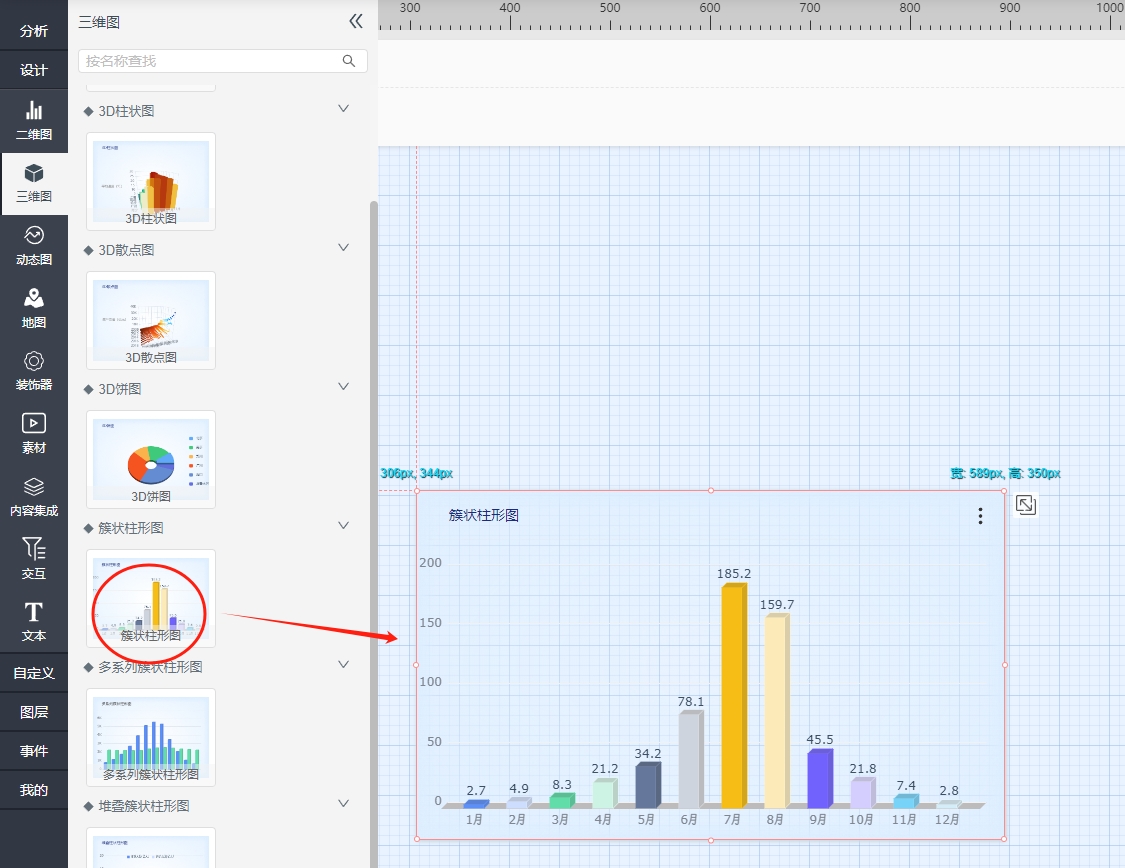Collapse the 簇状柱形图 section chevron
Screen dimensions: 1125x868
(343, 526)
